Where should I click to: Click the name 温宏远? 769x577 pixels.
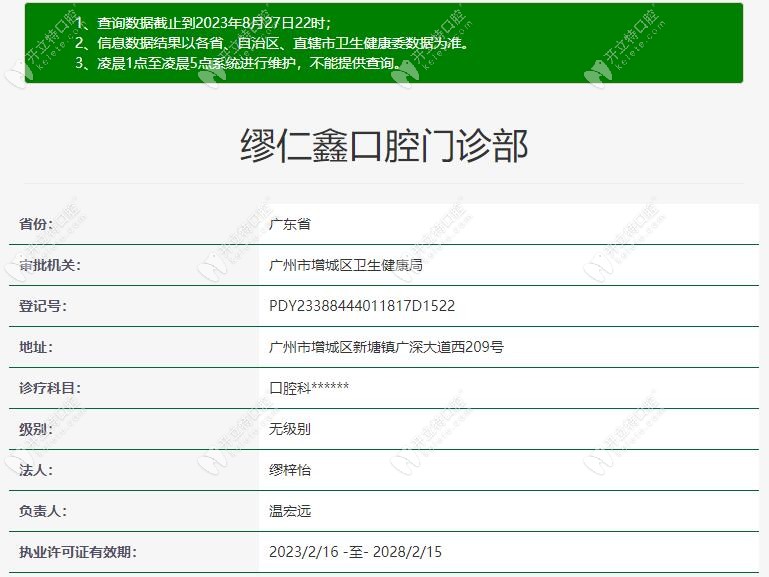pyautogui.click(x=290, y=511)
